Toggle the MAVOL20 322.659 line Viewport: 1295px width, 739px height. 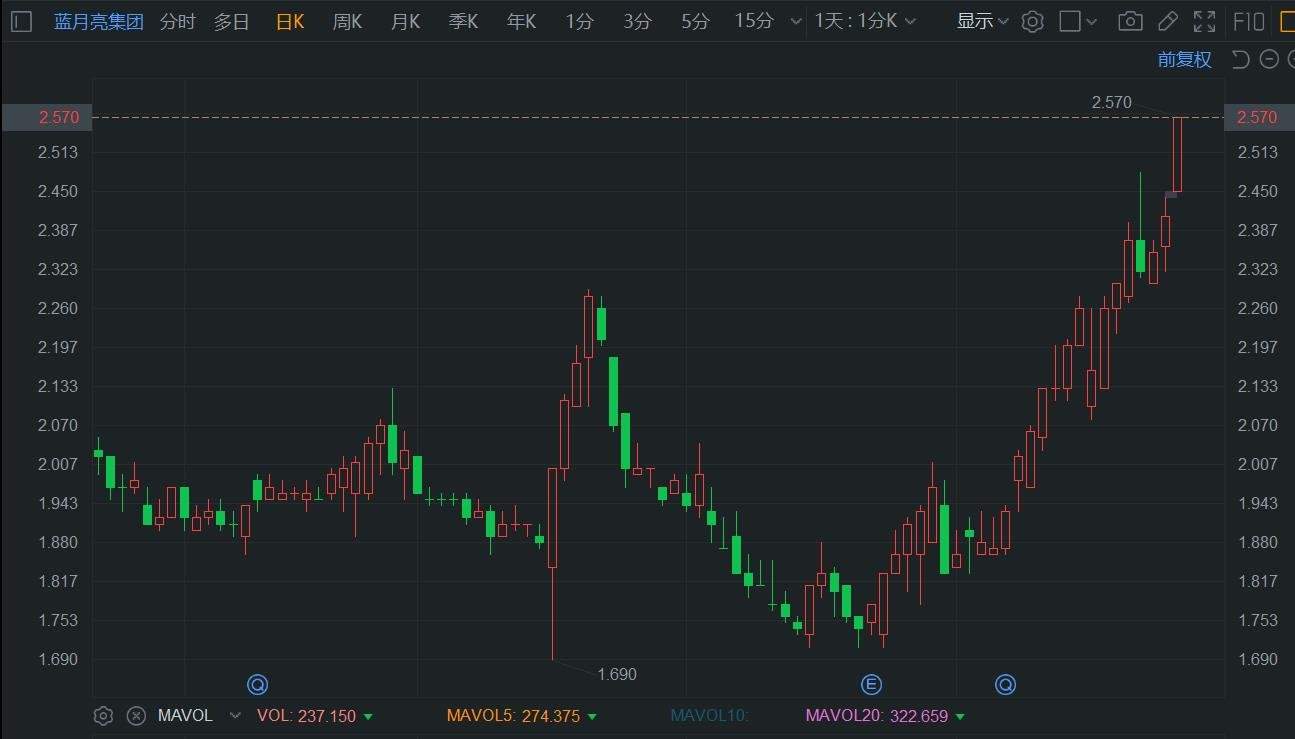[x=886, y=716]
